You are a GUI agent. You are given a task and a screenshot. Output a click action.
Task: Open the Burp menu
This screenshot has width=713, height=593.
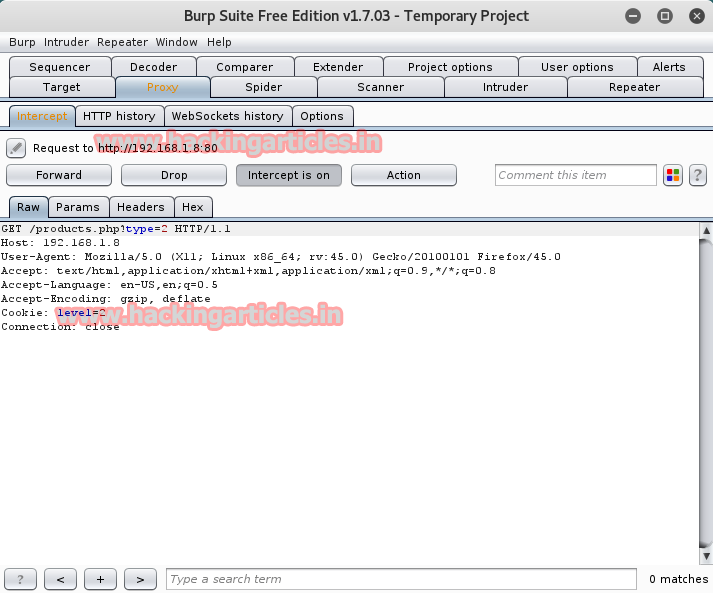pos(22,42)
